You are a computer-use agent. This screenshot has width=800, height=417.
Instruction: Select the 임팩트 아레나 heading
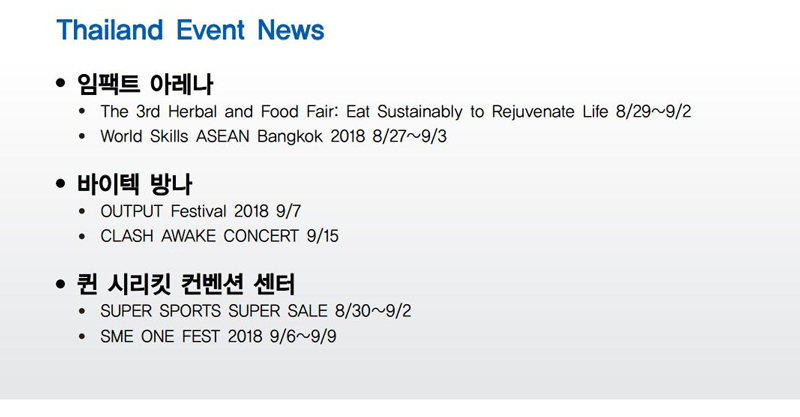coord(145,84)
